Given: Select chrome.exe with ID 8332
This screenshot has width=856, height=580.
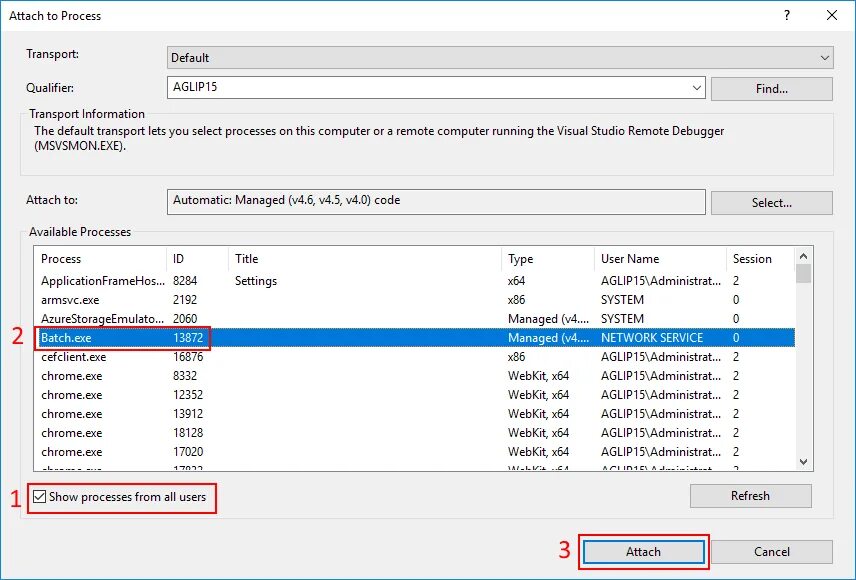Looking at the screenshot, I should [414, 376].
